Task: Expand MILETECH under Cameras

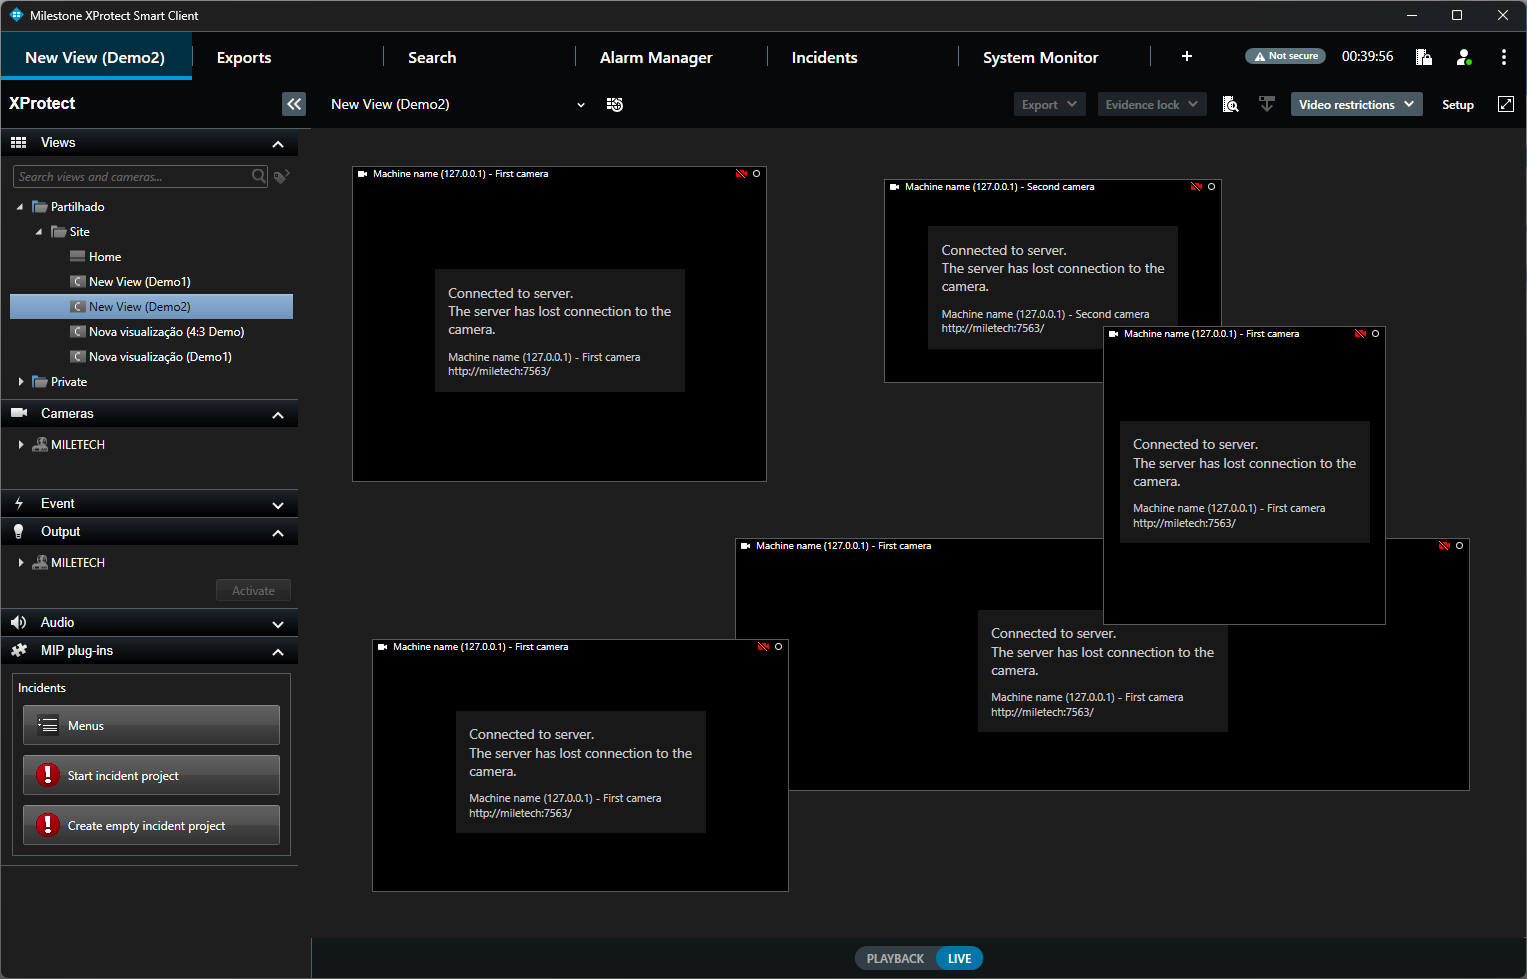Action: pos(20,445)
